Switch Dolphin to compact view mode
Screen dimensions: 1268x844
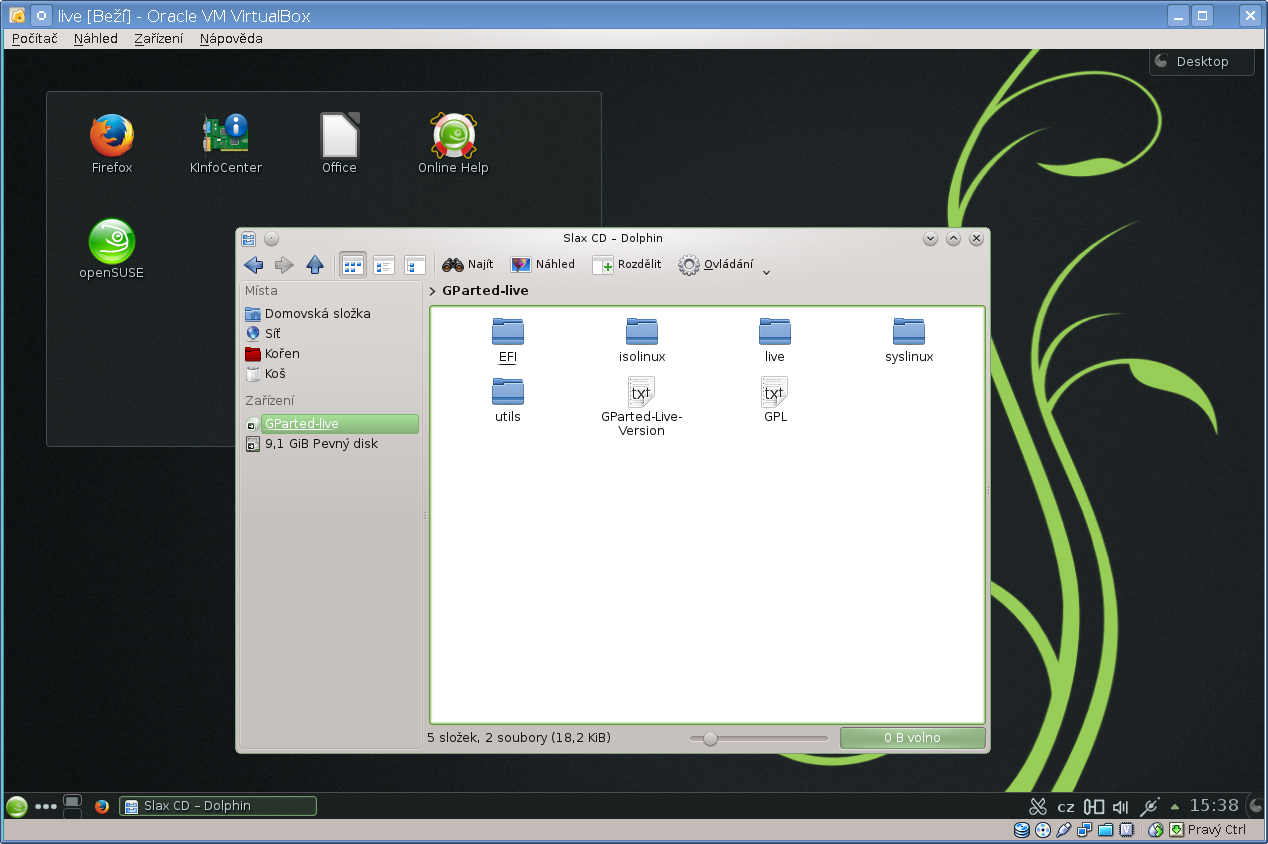pos(384,265)
